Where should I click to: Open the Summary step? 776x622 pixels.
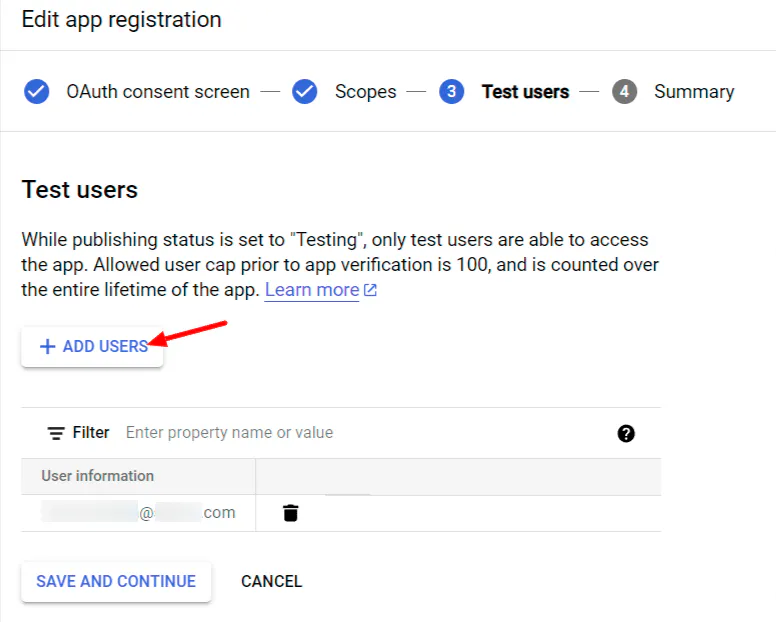click(x=694, y=92)
